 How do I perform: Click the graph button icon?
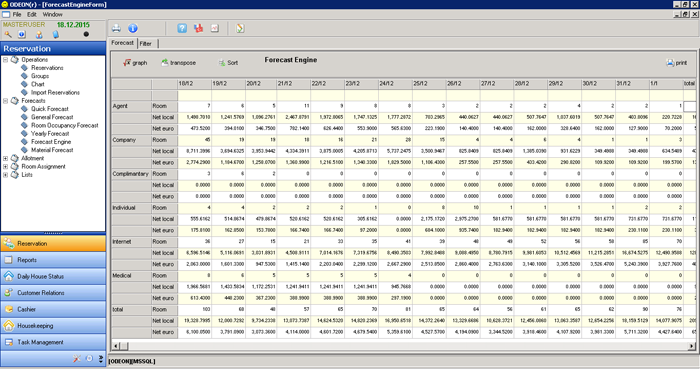click(127, 63)
